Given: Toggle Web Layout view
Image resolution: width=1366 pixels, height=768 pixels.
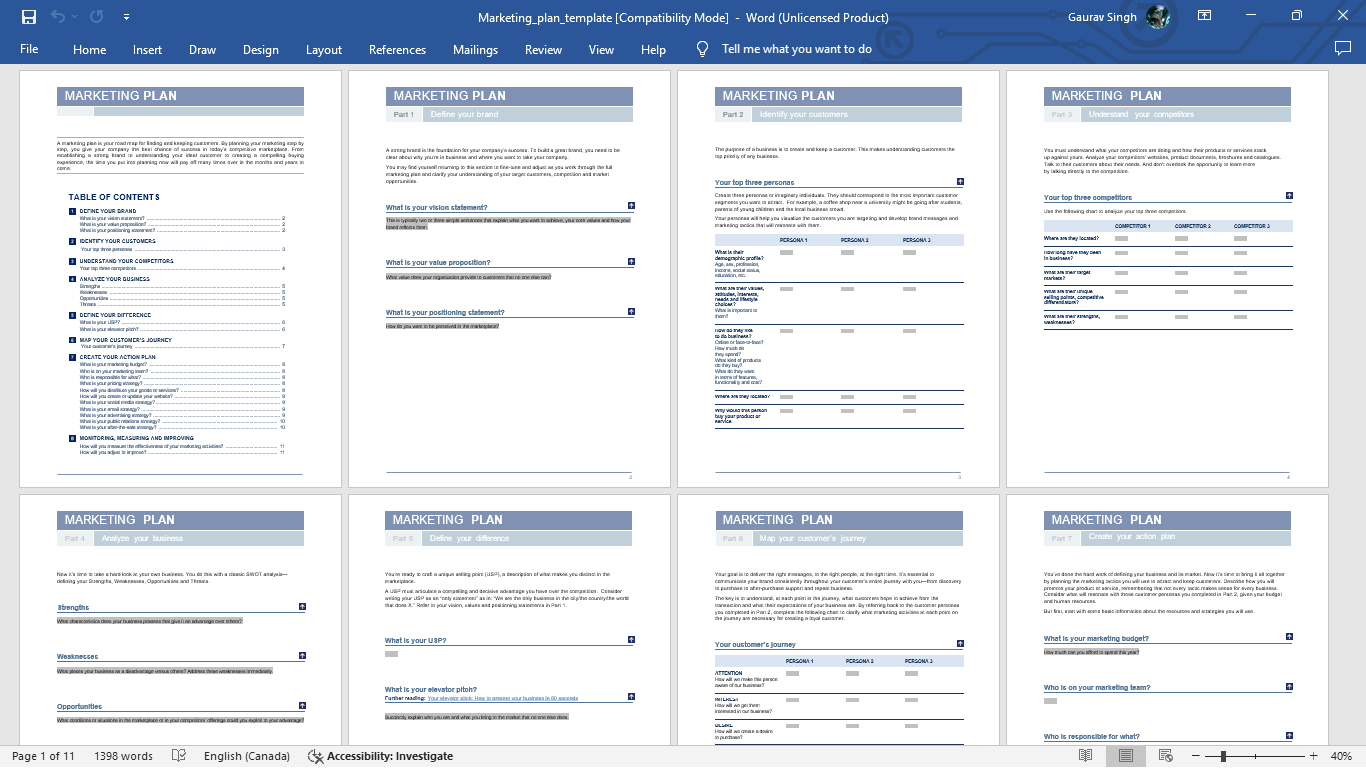Looking at the screenshot, I should [1166, 756].
